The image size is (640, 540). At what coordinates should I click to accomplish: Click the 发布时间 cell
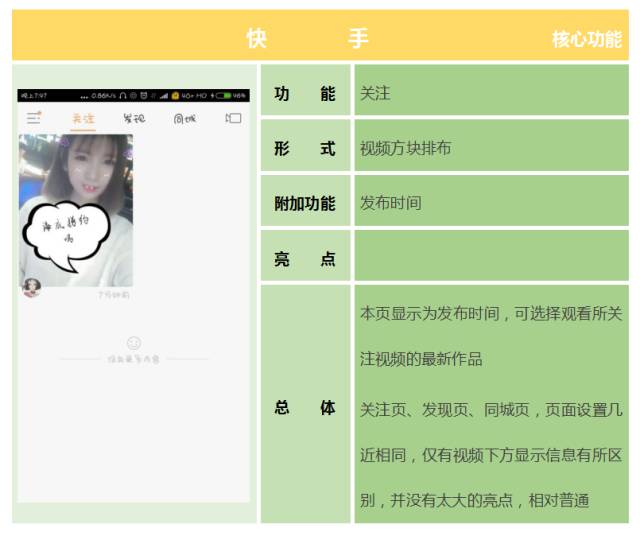pos(491,200)
